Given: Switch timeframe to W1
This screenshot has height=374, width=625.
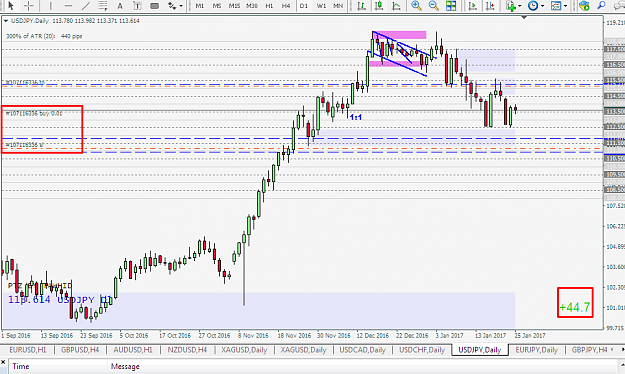Looking at the screenshot, I should click(x=321, y=6).
